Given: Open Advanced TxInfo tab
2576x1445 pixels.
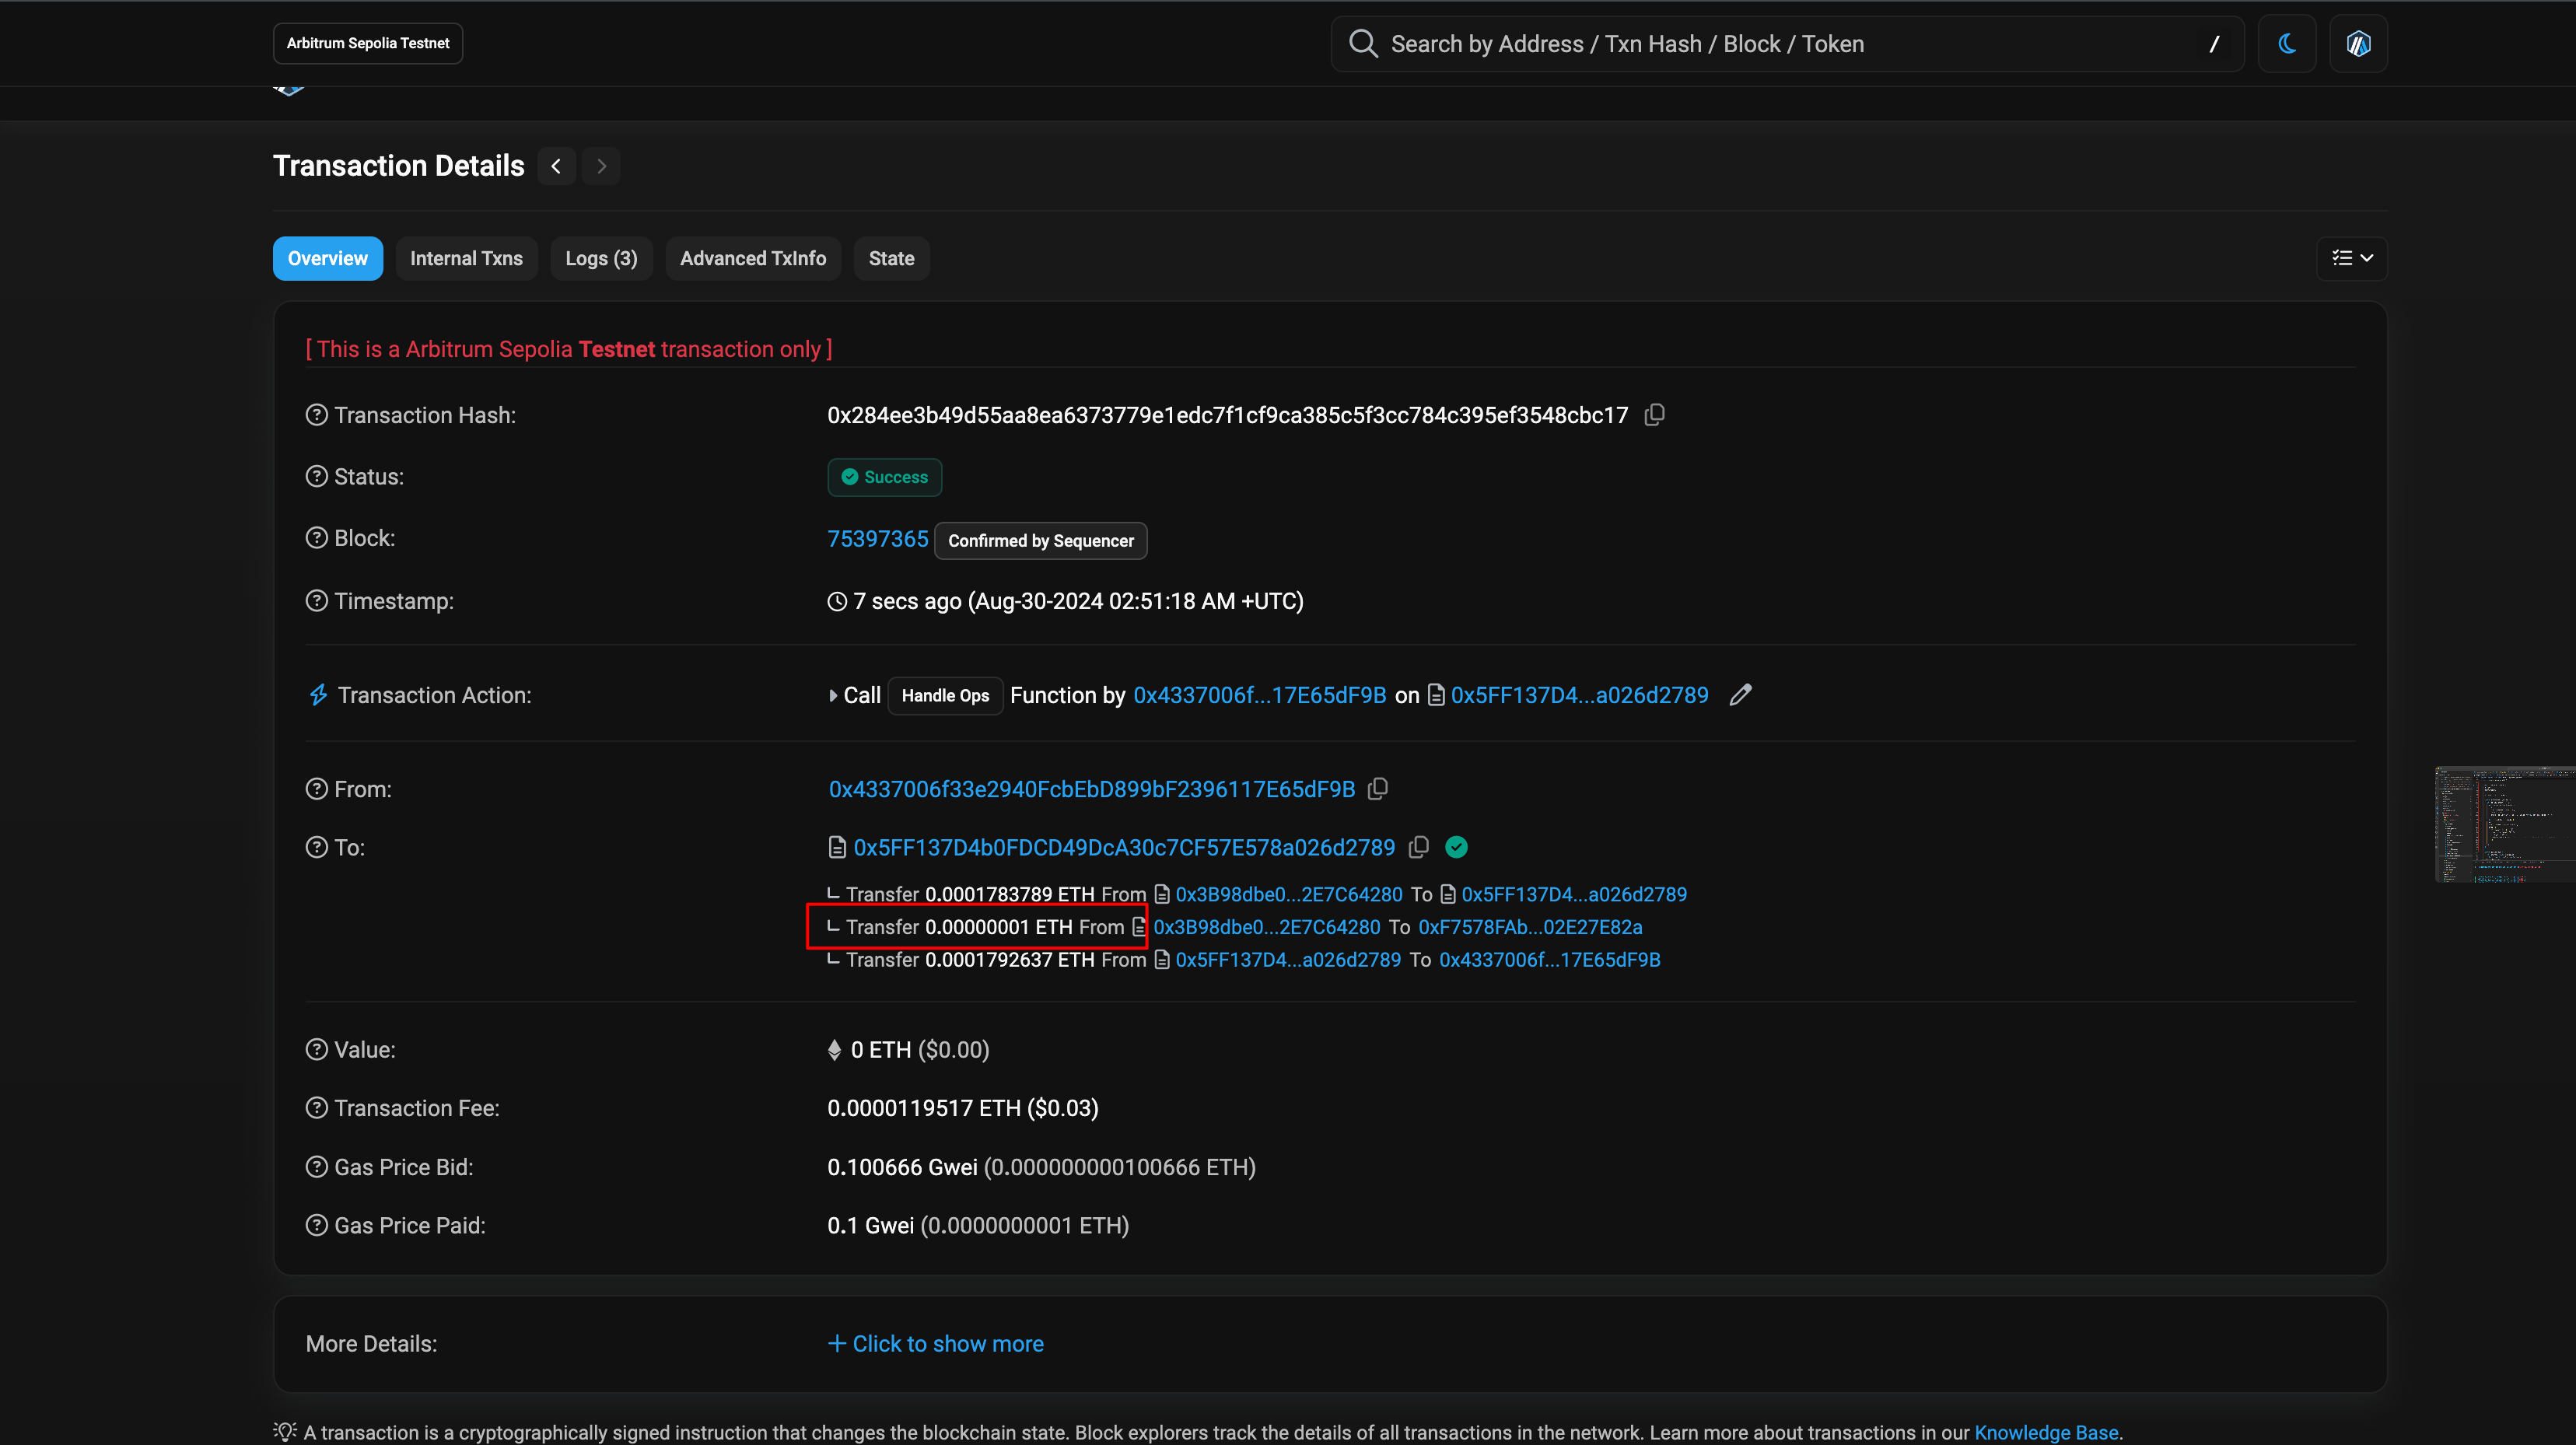Looking at the screenshot, I should (x=753, y=258).
